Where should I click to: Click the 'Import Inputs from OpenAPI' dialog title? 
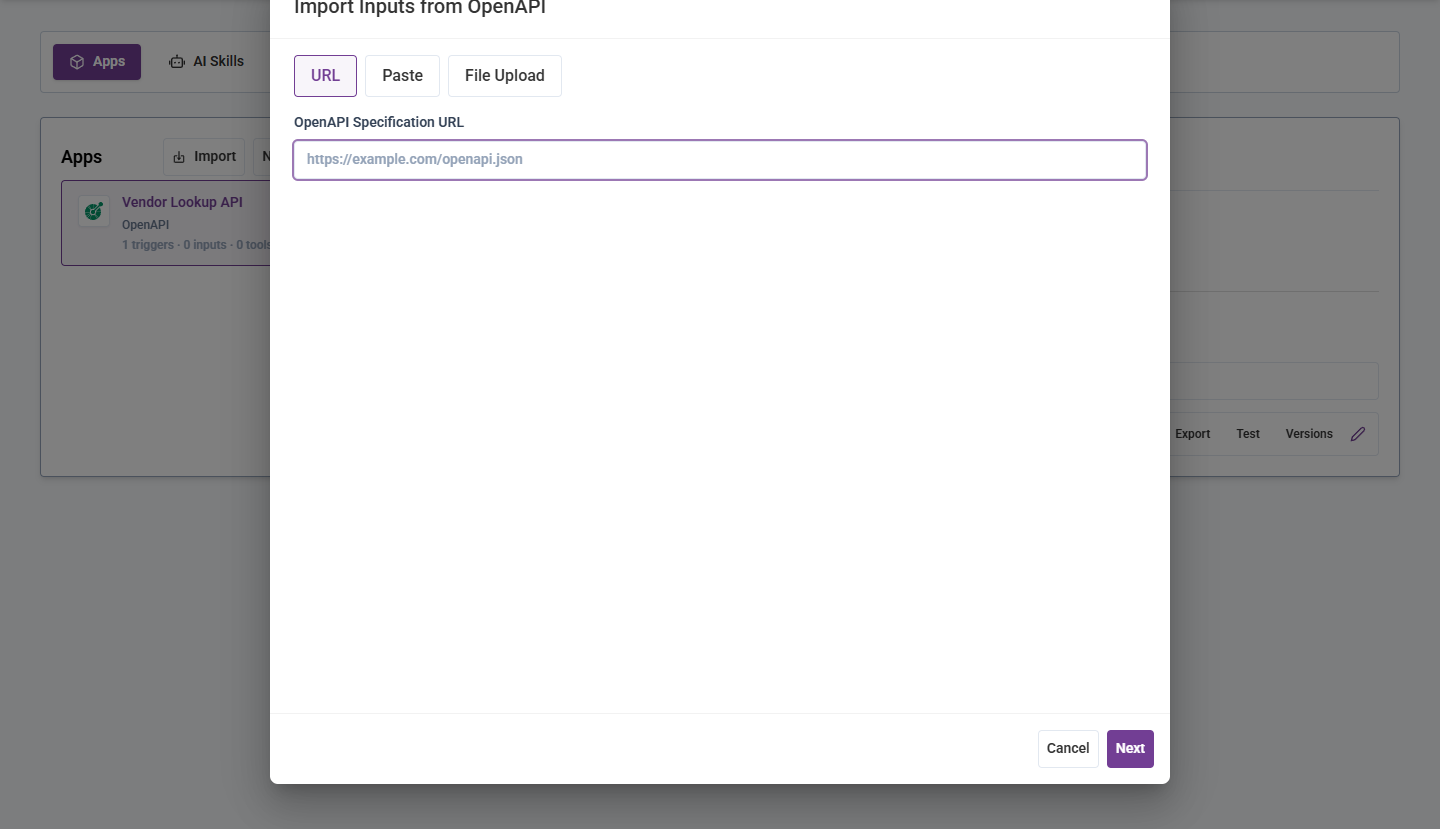pos(420,9)
